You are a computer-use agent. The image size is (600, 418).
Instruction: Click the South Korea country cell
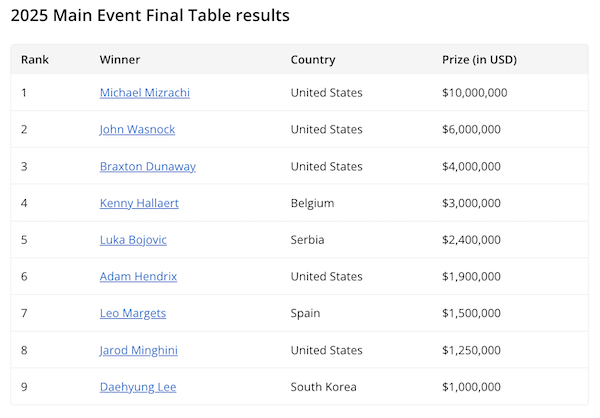click(323, 387)
